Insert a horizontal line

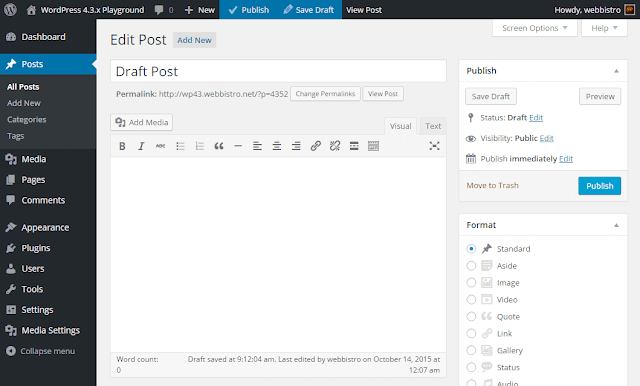[x=238, y=146]
